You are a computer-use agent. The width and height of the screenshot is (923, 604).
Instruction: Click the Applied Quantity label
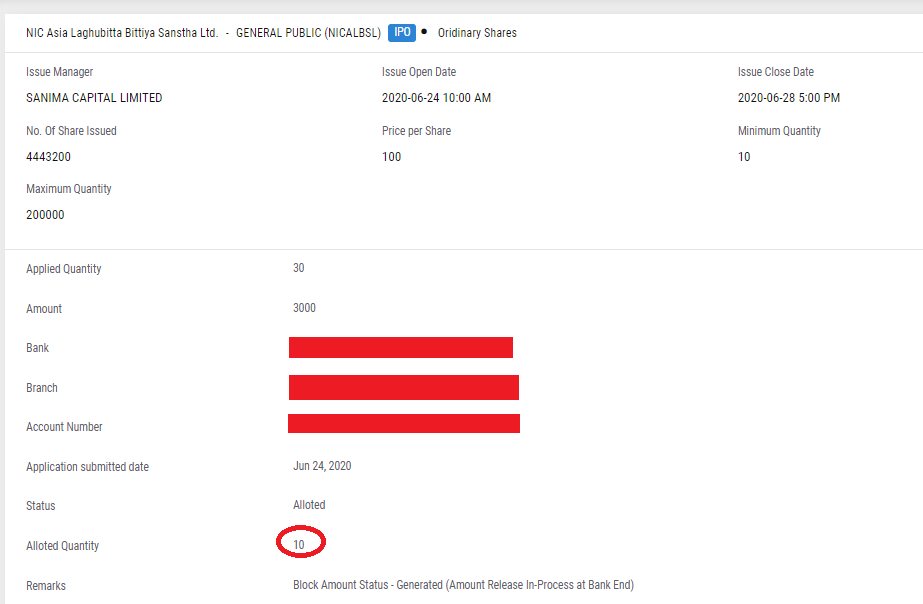click(64, 268)
